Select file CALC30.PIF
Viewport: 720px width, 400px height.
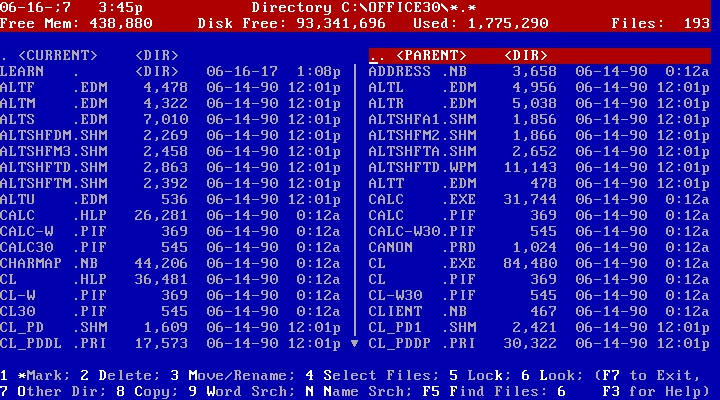click(171, 248)
